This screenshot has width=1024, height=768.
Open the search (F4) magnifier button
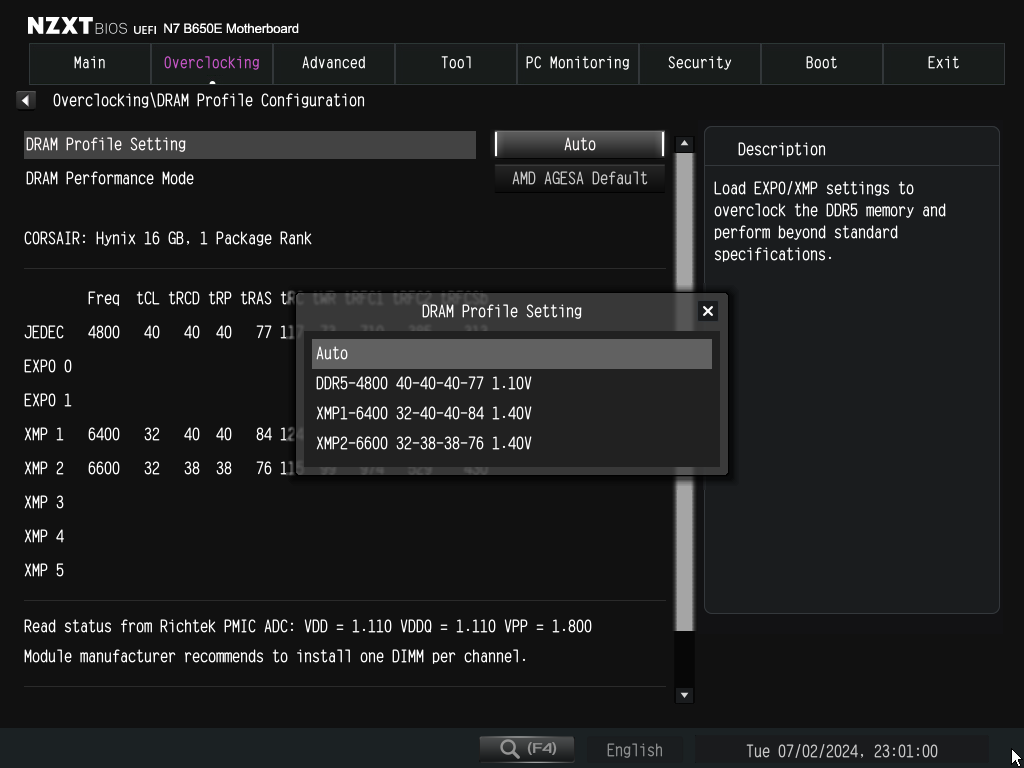click(527, 749)
